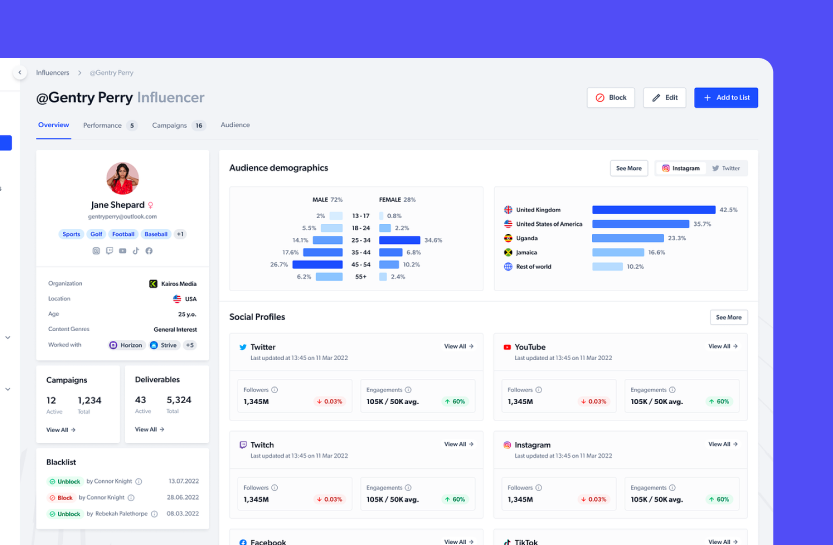
Task: View All Twitch profile stats
Action: tap(459, 444)
